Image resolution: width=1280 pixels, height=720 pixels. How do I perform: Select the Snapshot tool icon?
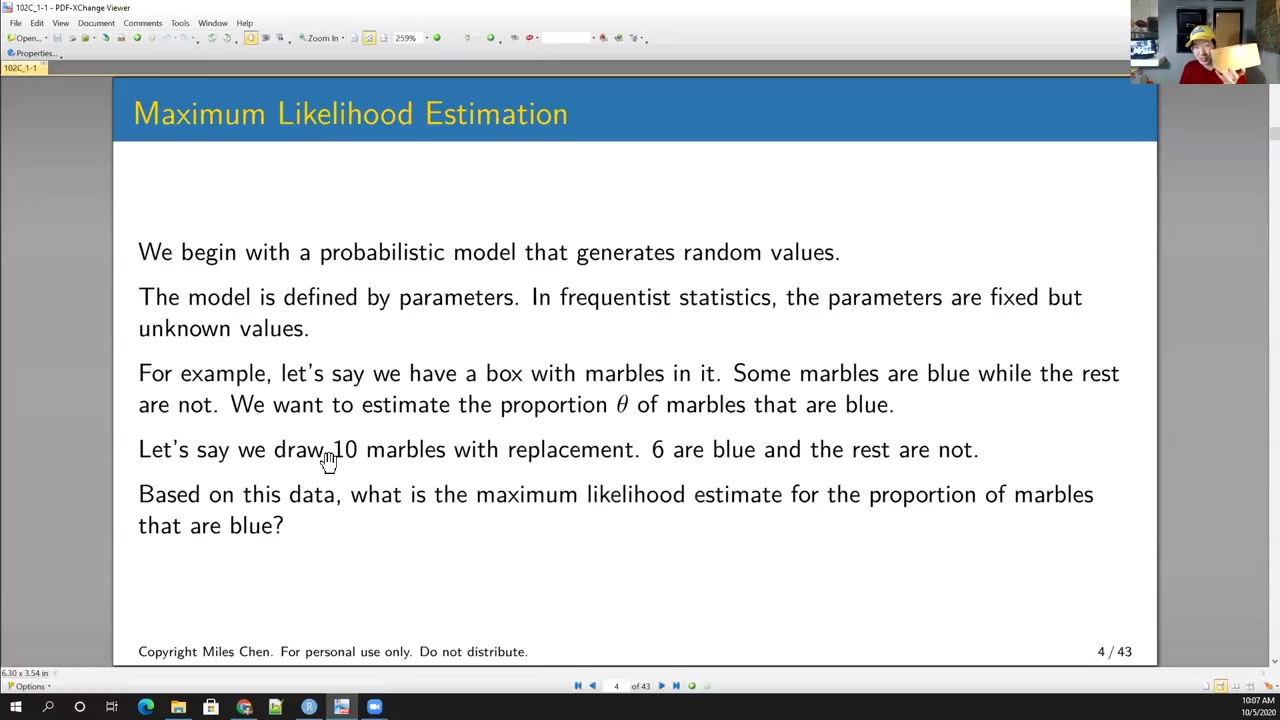[x=265, y=38]
